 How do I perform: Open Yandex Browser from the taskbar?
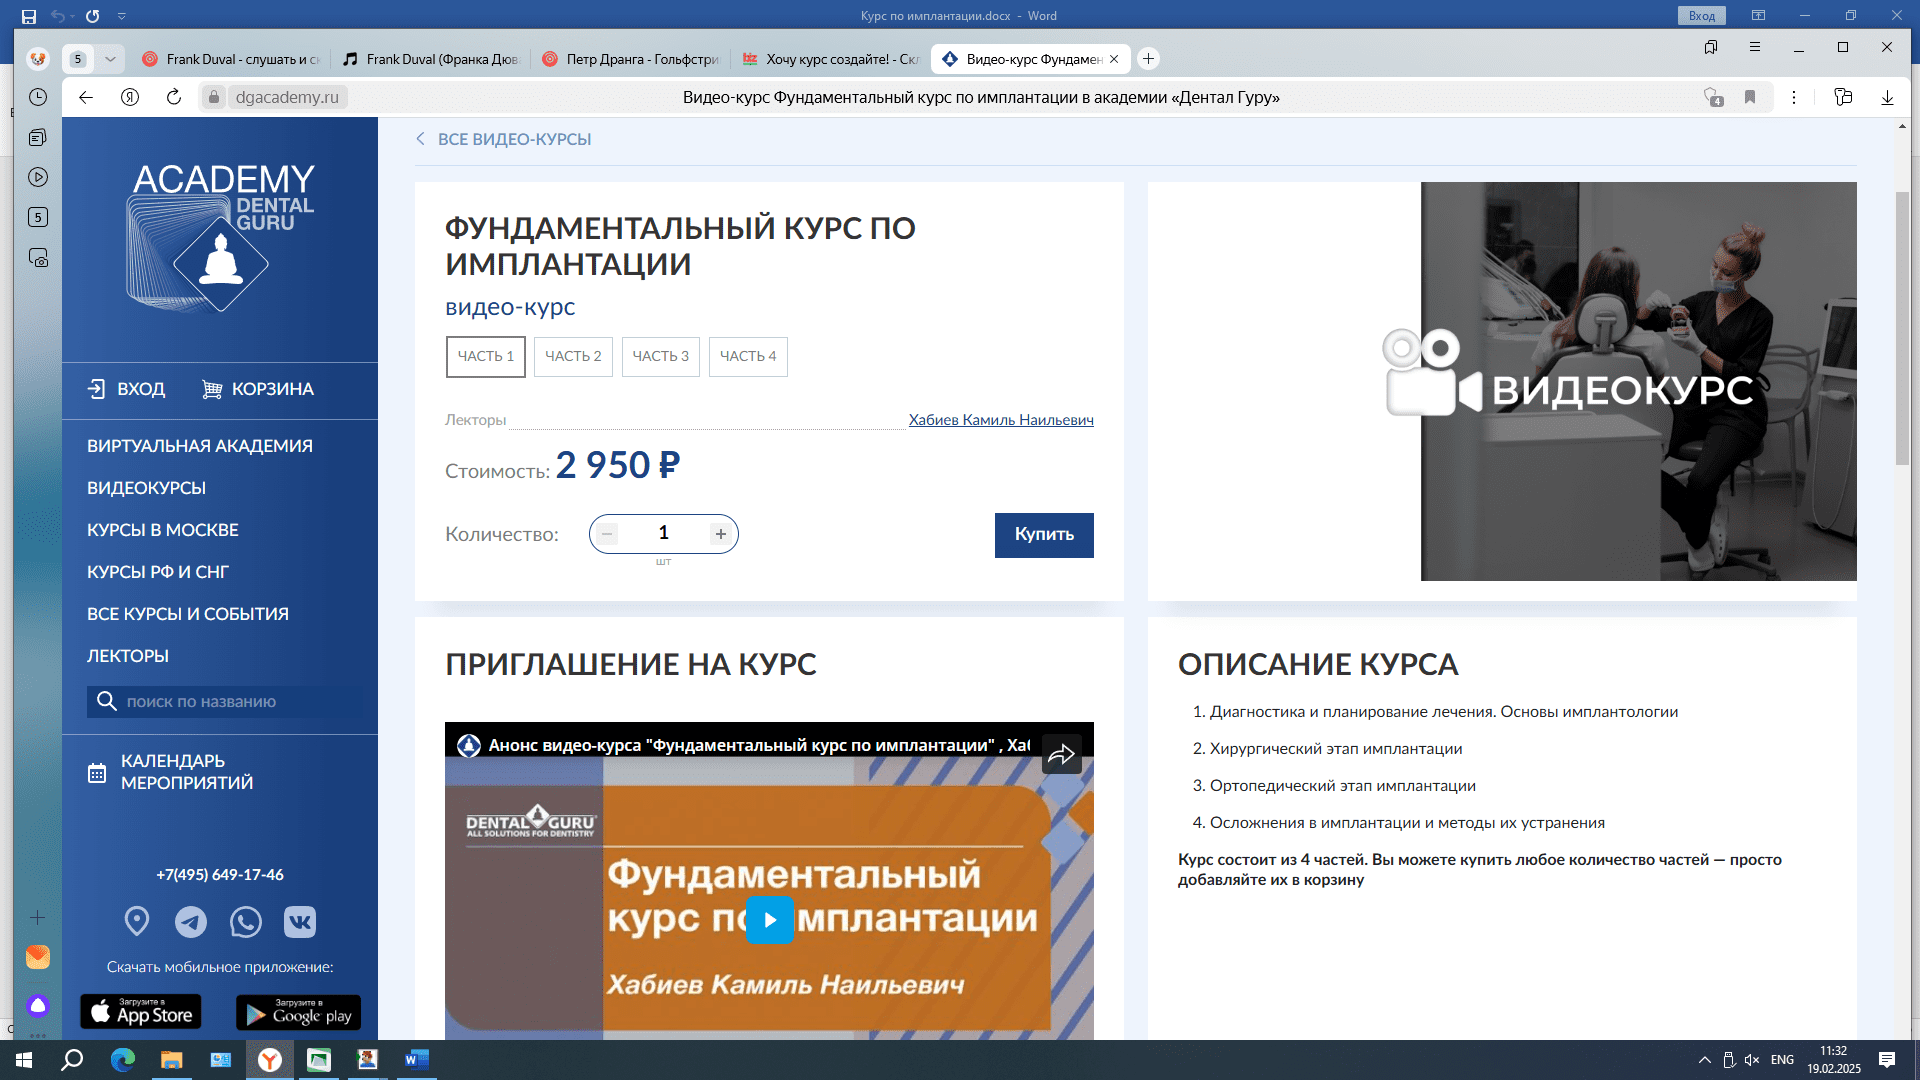tap(270, 1060)
